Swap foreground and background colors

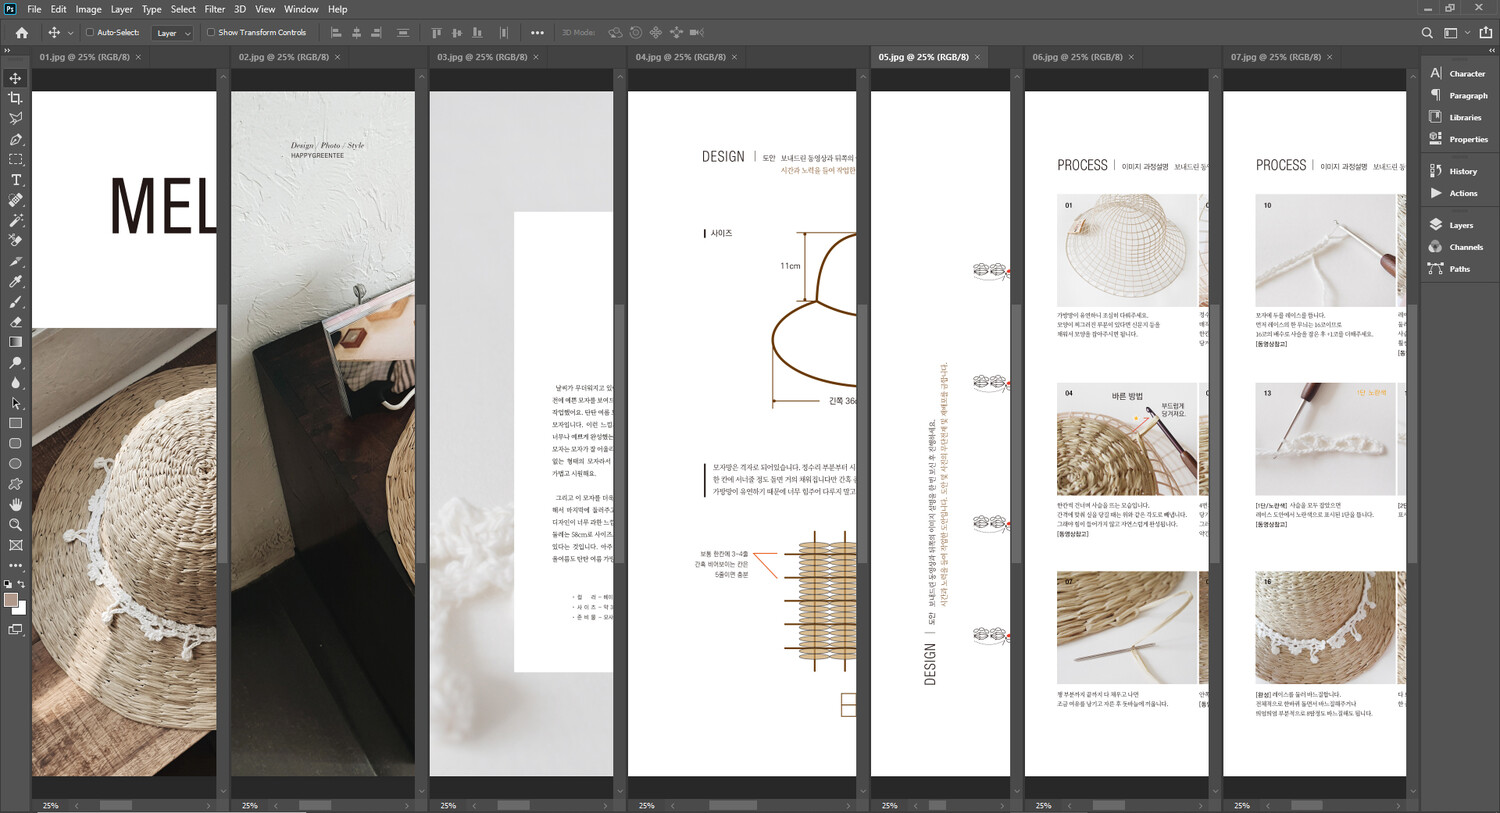coord(21,584)
